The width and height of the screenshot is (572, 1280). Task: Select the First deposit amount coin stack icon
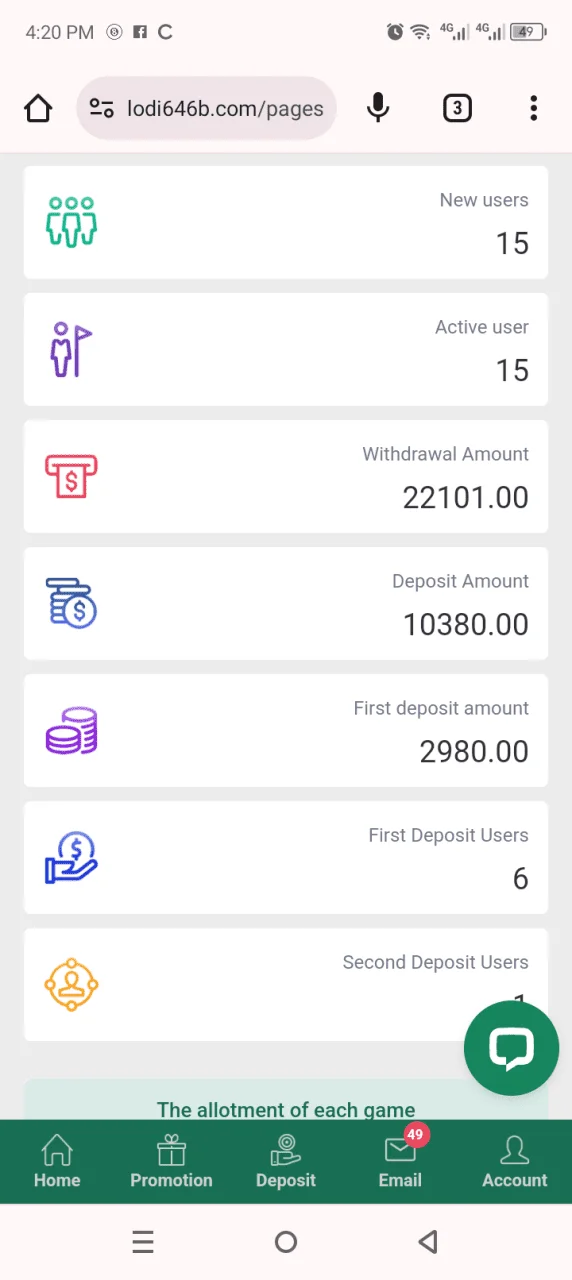71,730
